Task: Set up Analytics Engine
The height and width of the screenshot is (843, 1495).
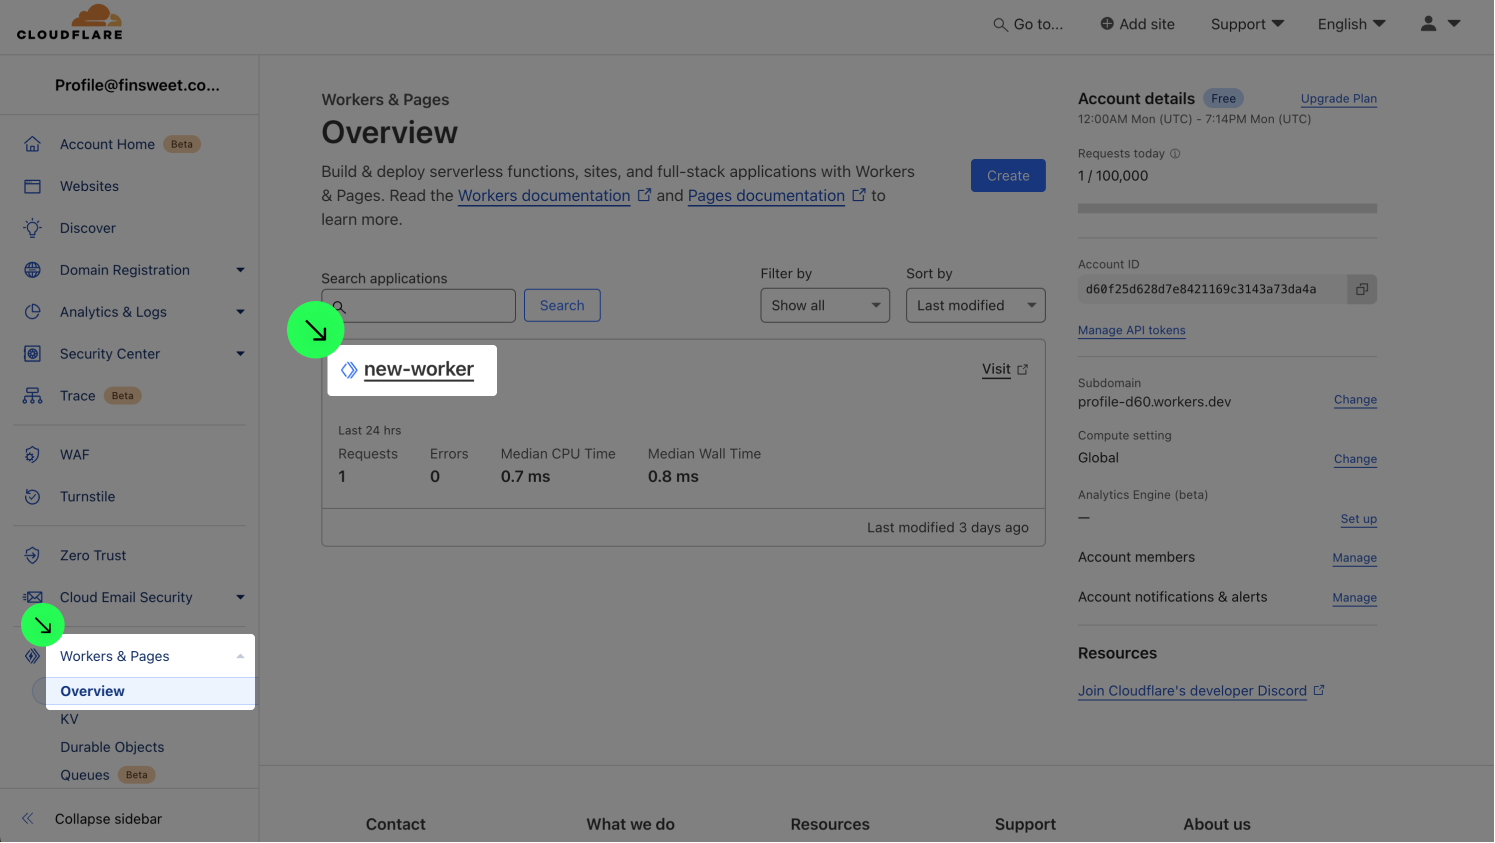Action: tap(1359, 519)
